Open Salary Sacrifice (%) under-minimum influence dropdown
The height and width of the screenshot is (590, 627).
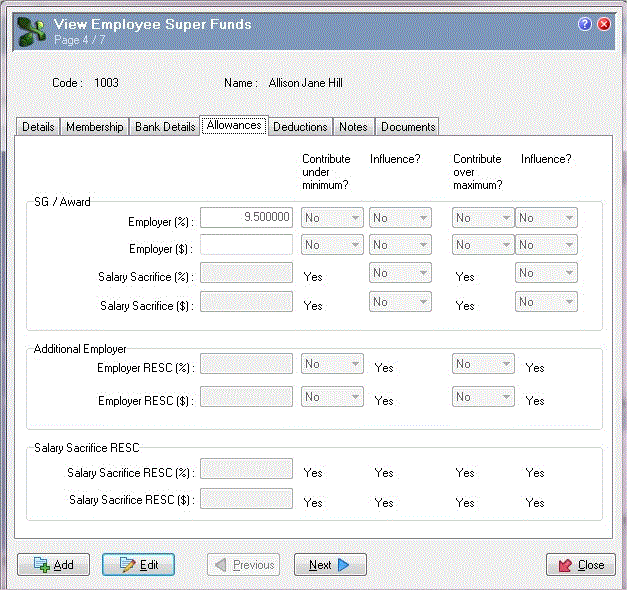coord(400,273)
